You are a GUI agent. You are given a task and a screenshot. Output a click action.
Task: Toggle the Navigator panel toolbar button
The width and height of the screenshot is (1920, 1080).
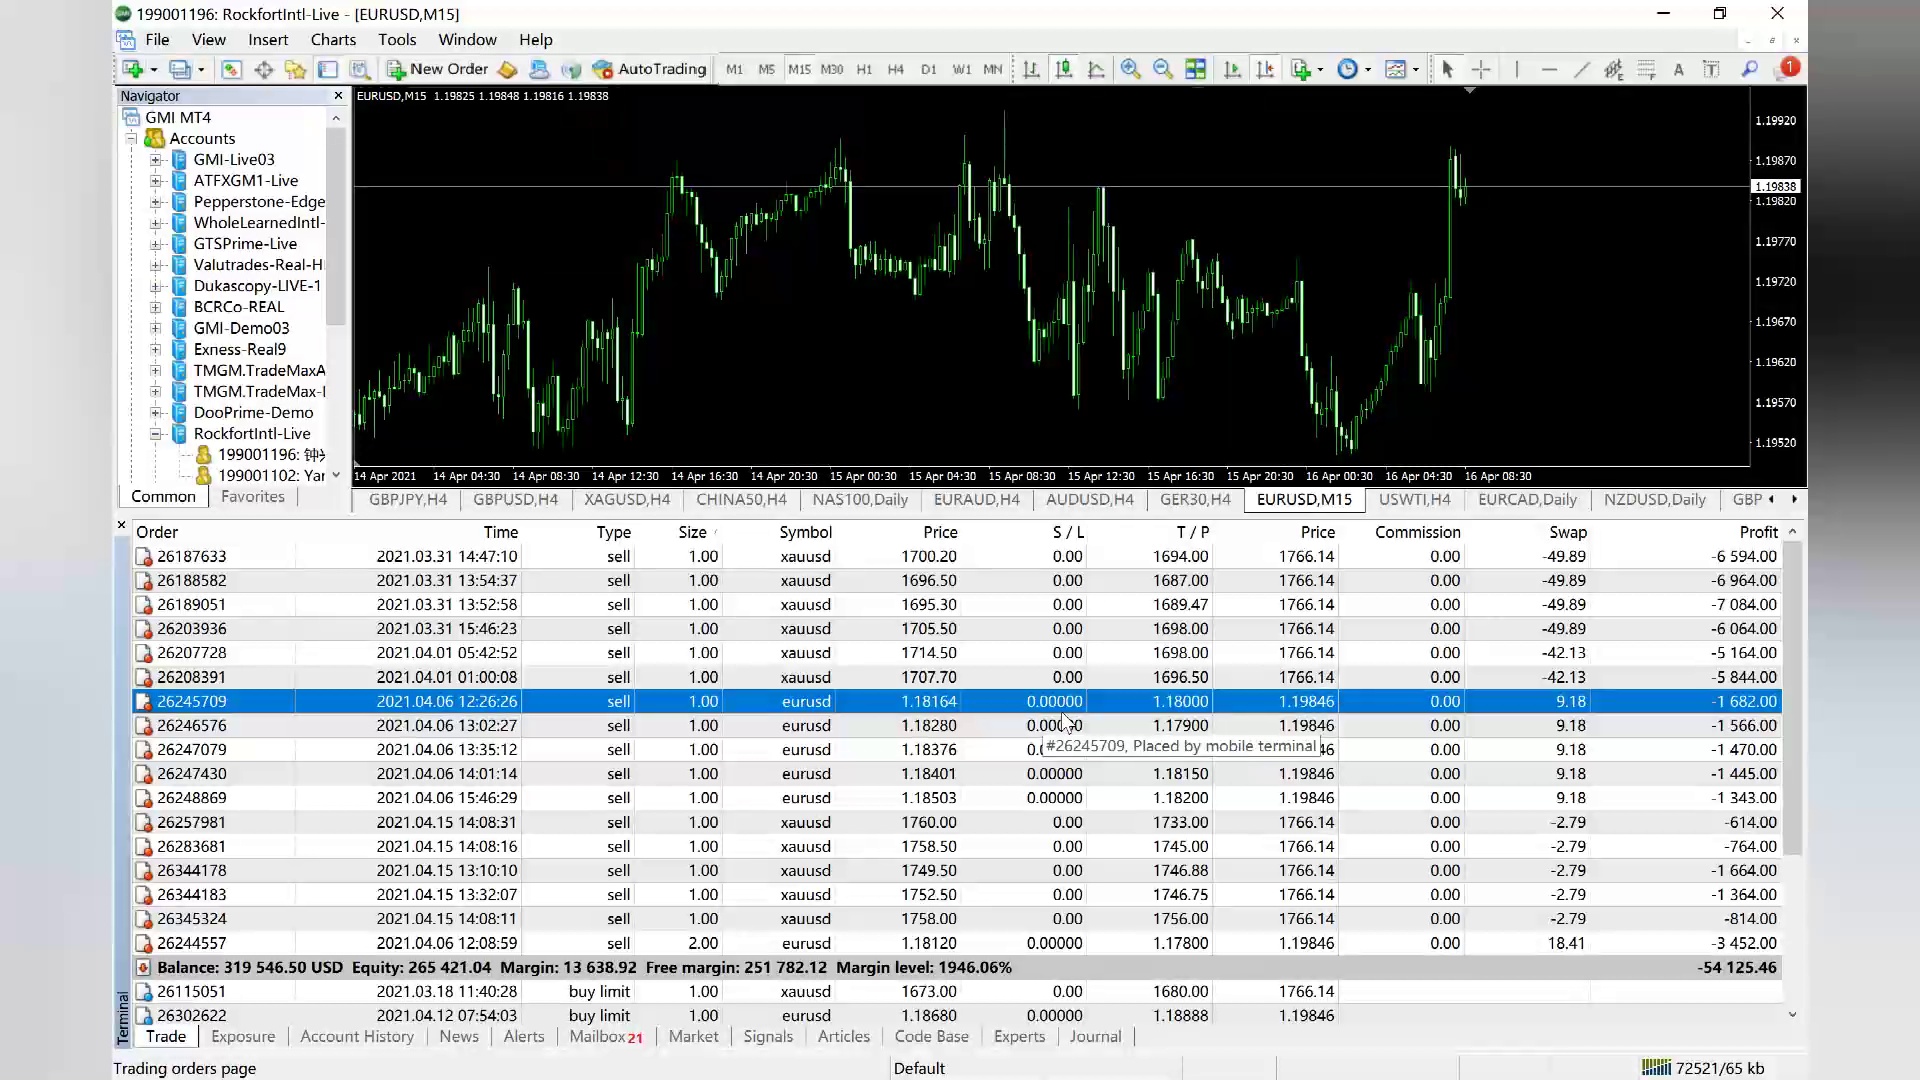(295, 69)
